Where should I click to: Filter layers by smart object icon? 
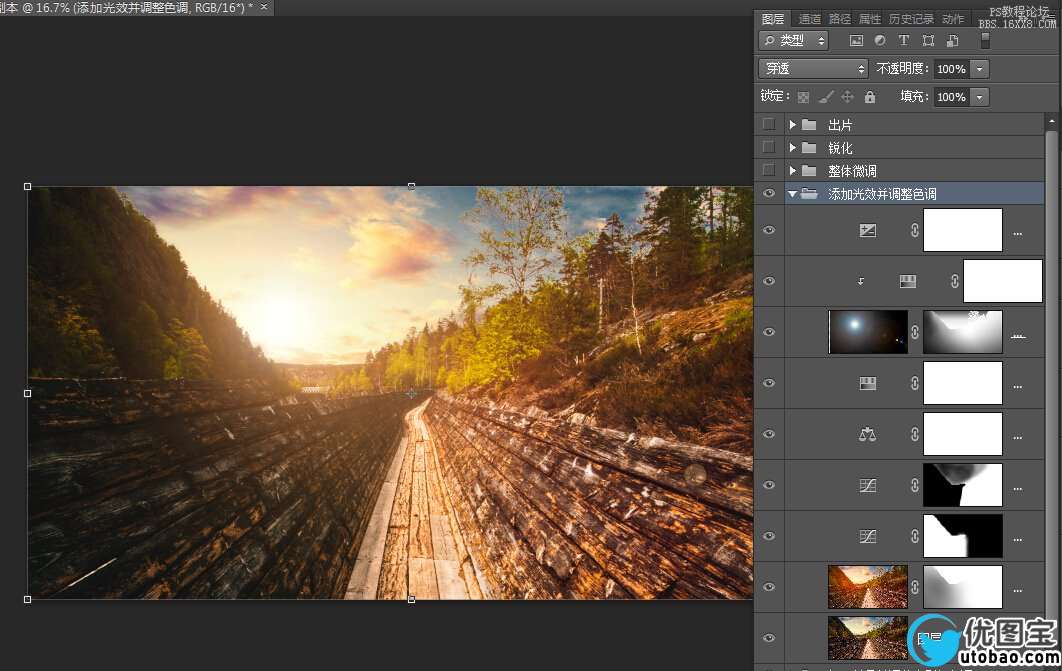[x=952, y=41]
